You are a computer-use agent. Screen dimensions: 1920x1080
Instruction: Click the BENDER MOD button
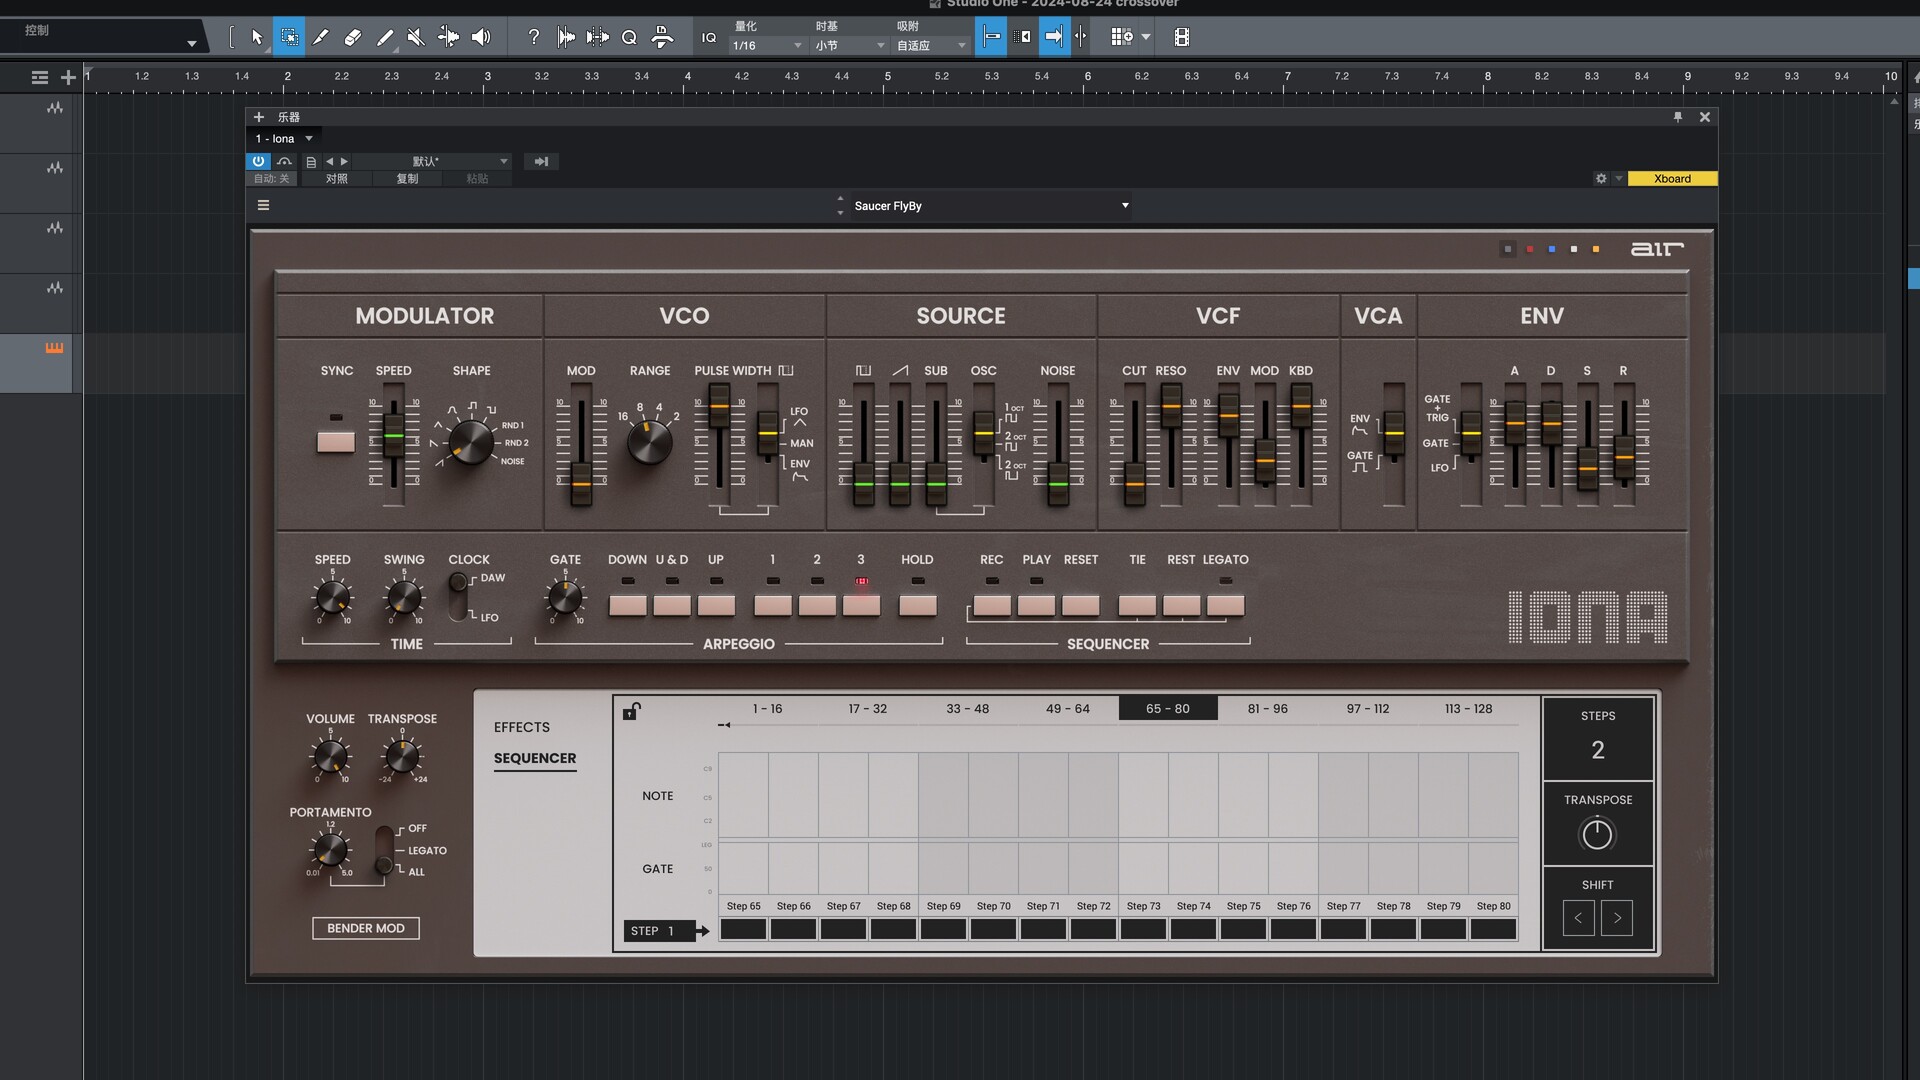coord(365,928)
